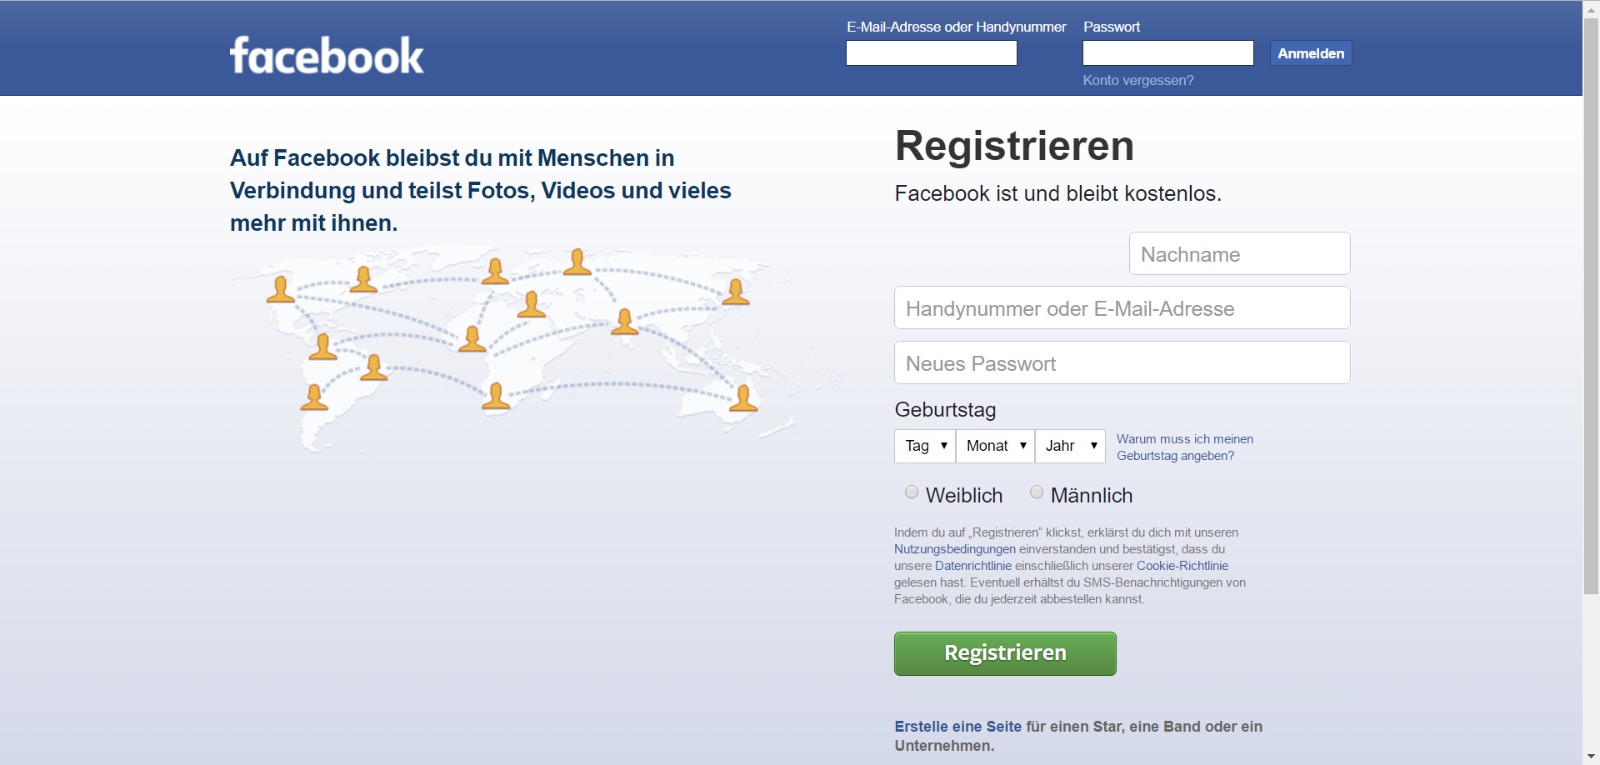This screenshot has width=1600, height=765.
Task: Open the Jahr birthday dropdown
Action: 1070,446
